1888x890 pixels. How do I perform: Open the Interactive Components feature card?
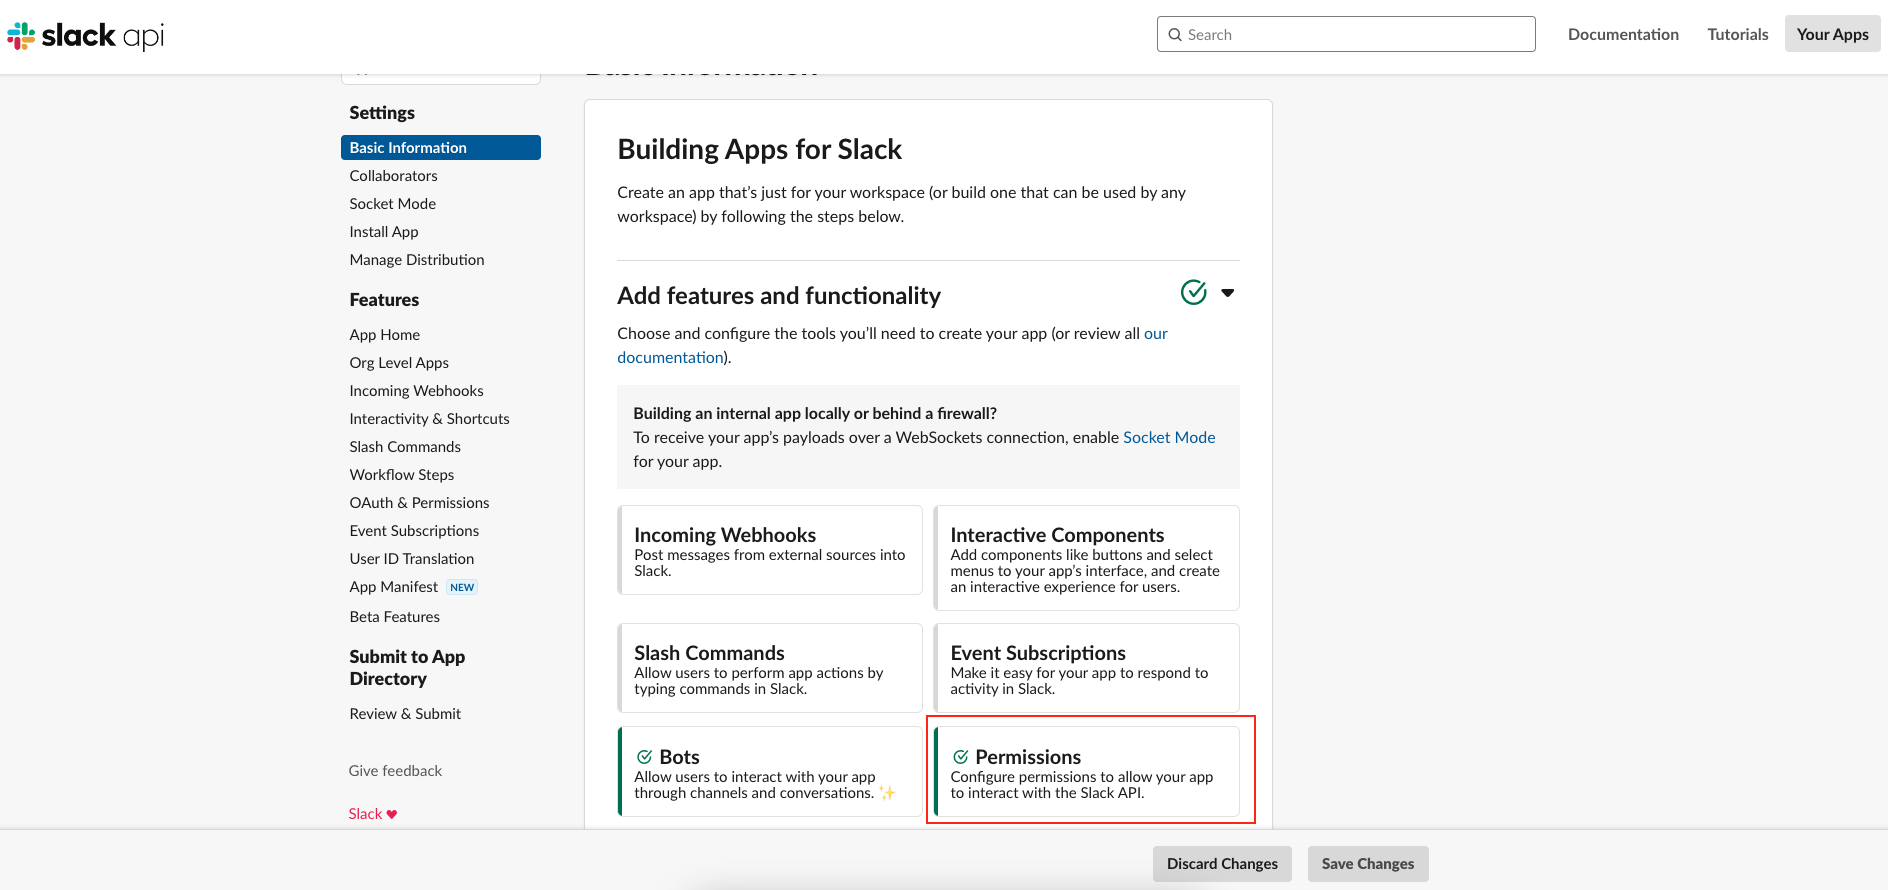[x=1086, y=558]
